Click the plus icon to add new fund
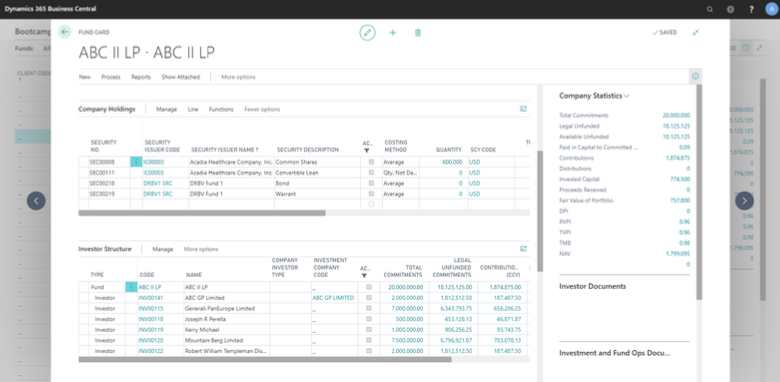Image resolution: width=780 pixels, height=382 pixels. (x=392, y=32)
